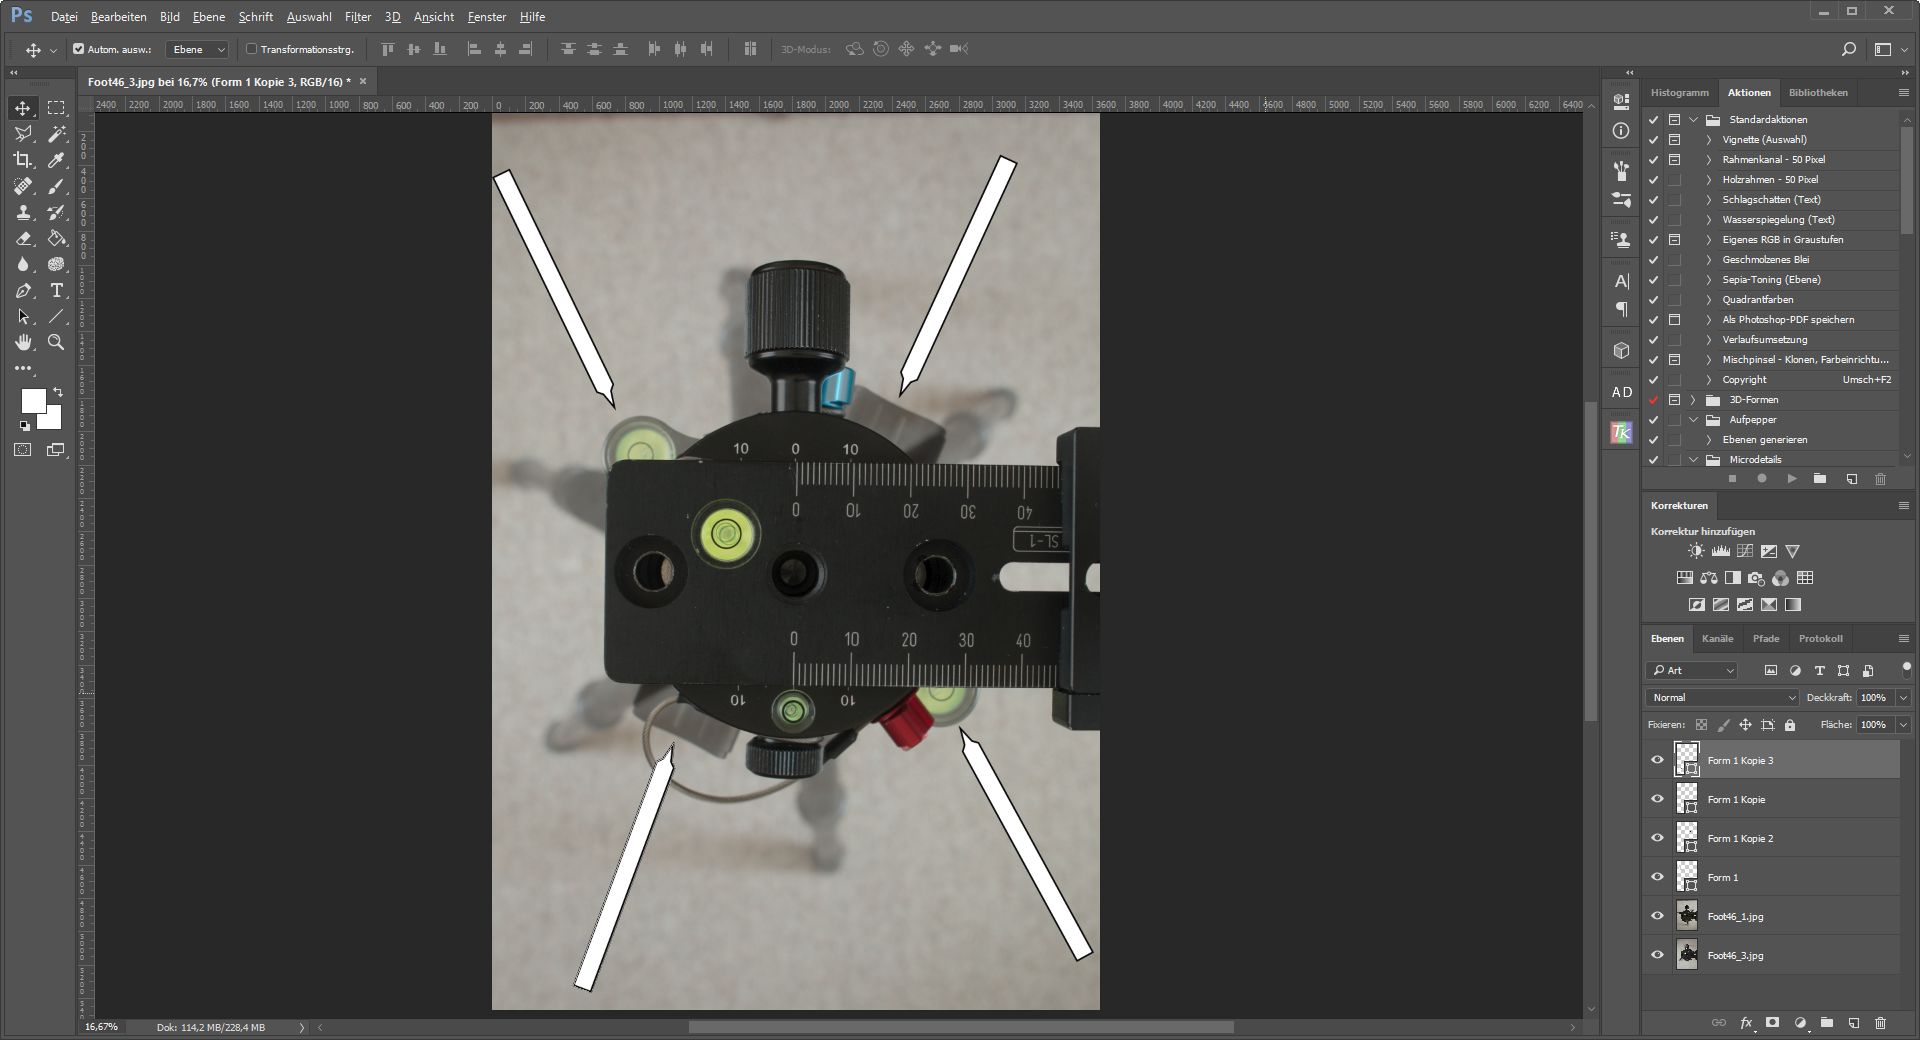Click the foreground color swatch
Screen dimensions: 1920x1040
tap(32, 400)
